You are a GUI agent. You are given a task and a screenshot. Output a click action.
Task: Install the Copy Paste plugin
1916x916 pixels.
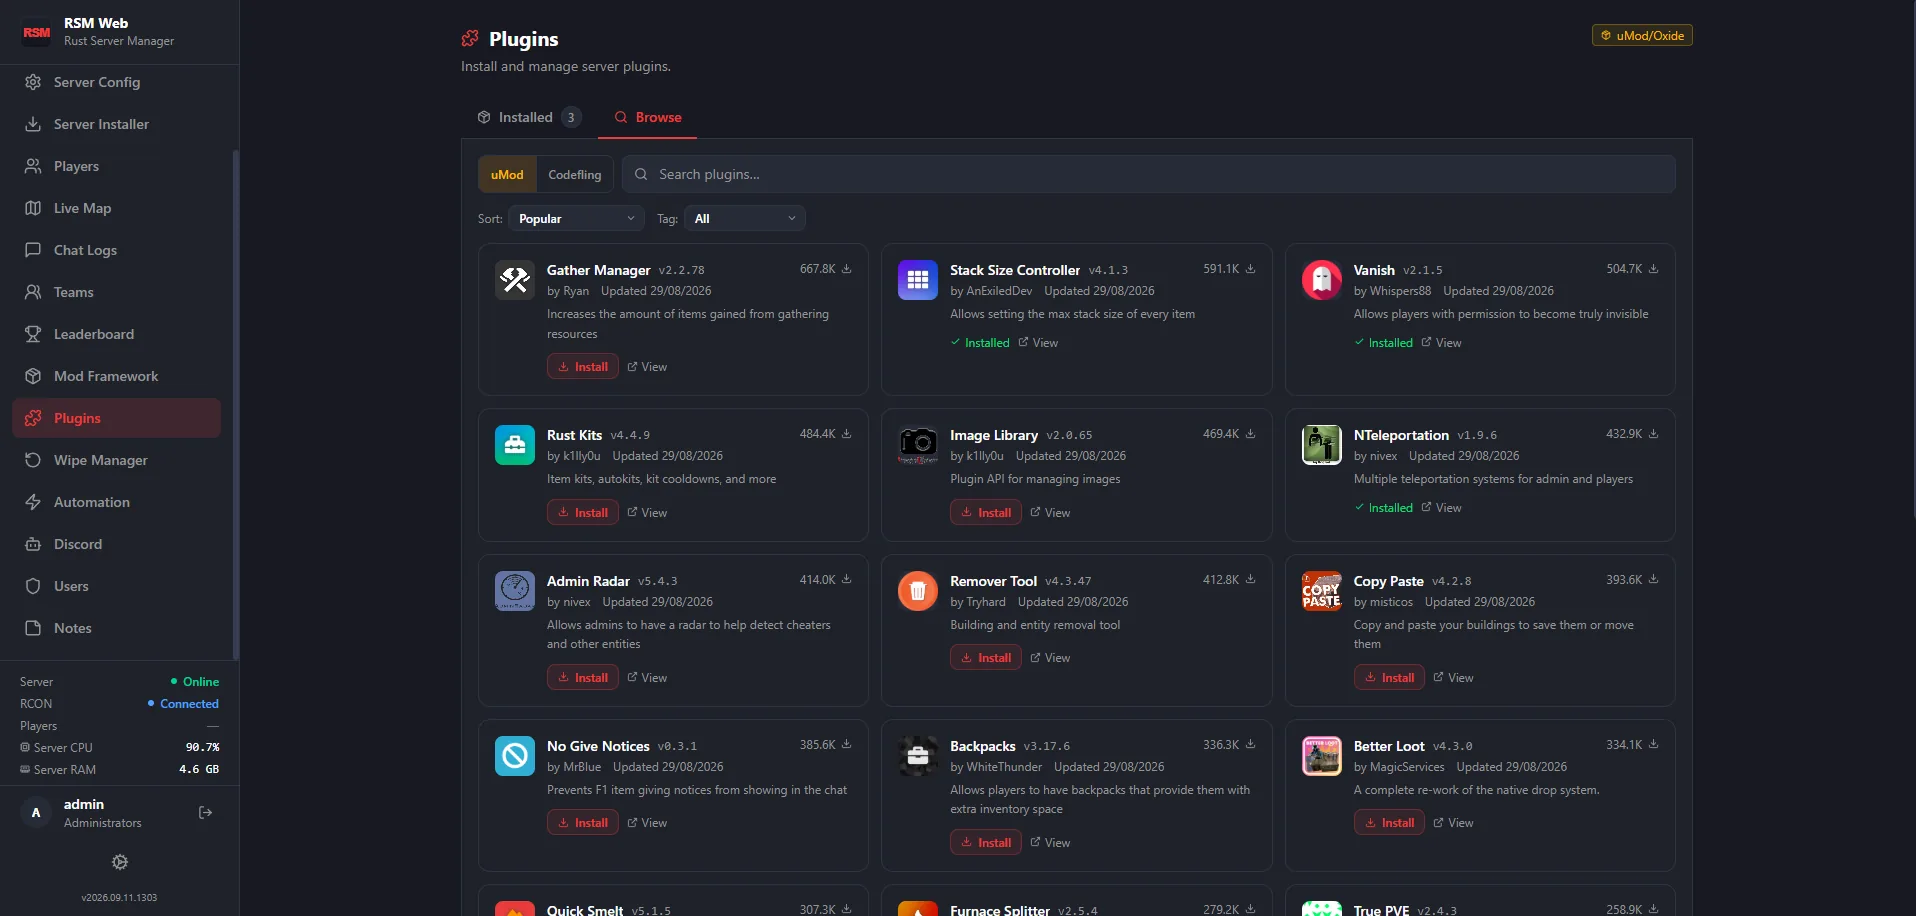pos(1389,678)
